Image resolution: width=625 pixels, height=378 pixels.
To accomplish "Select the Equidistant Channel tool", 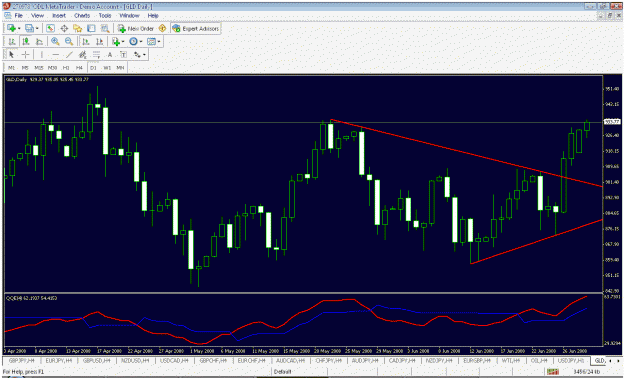I will click(83, 55).
